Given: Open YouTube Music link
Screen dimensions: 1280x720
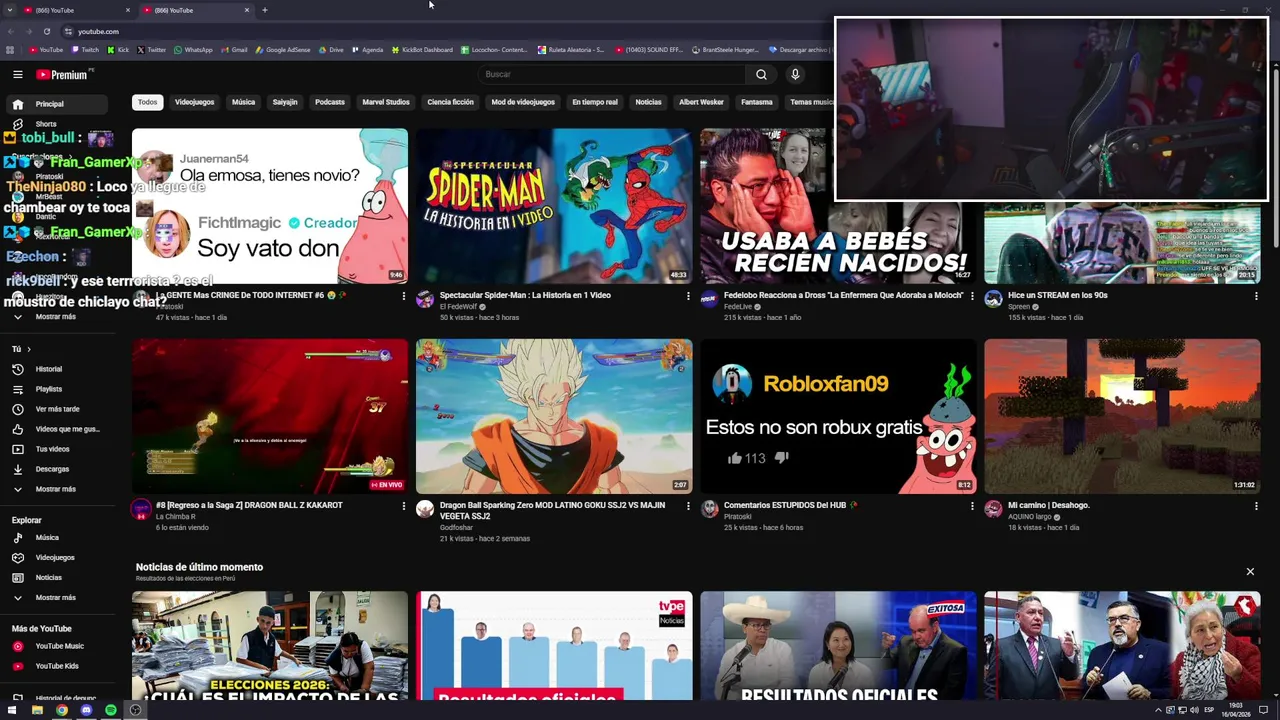Looking at the screenshot, I should click(57, 646).
